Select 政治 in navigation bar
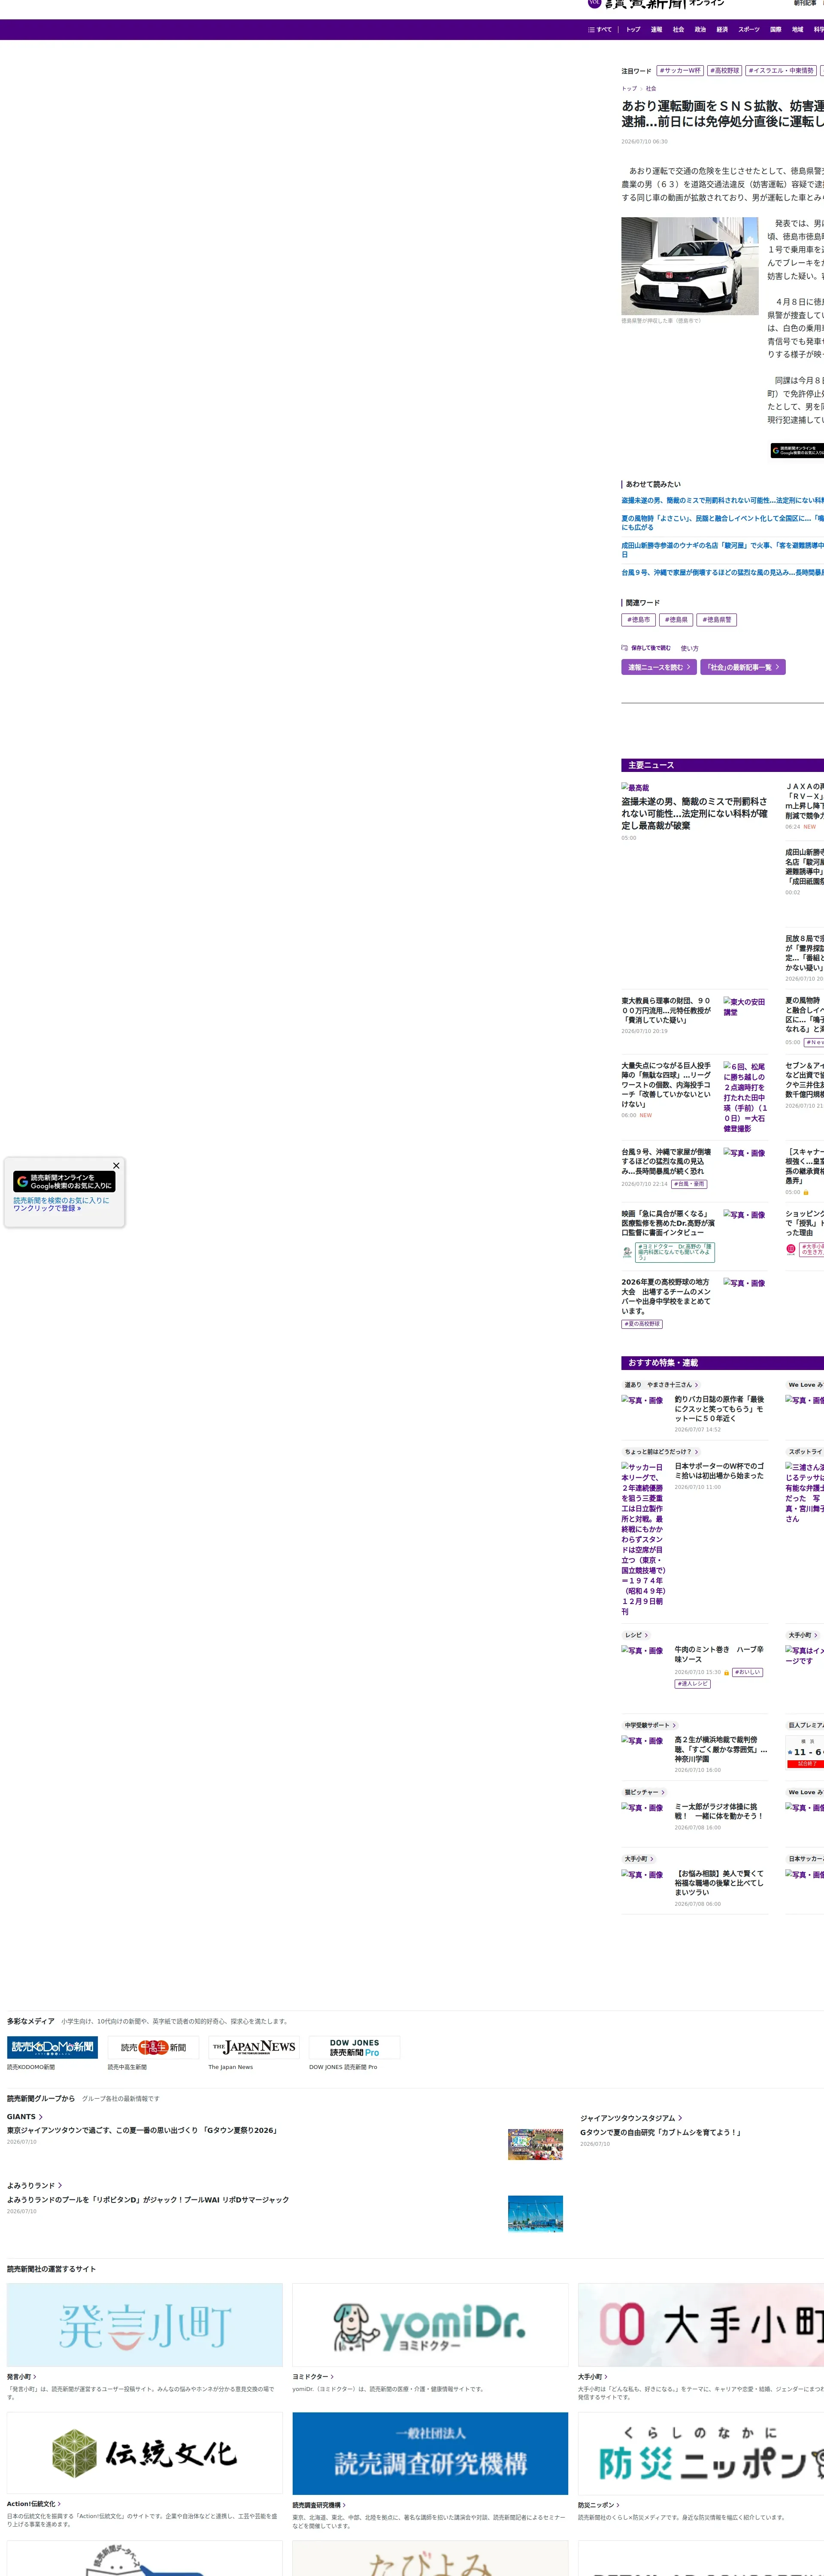The image size is (824, 2576). tap(700, 30)
